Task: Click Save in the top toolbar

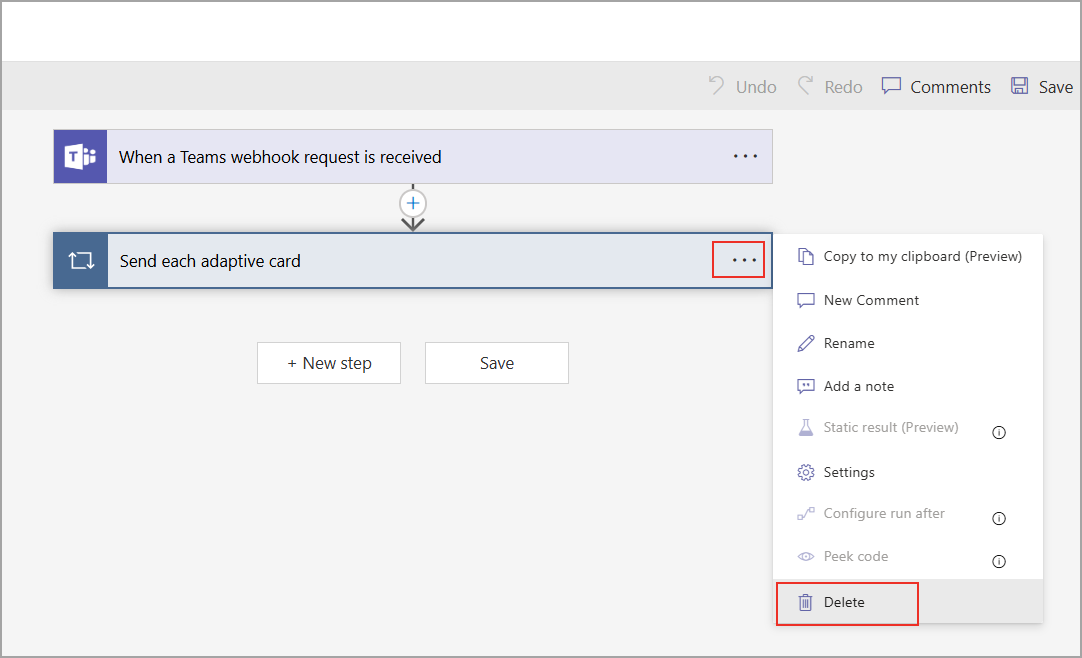Action: pos(1042,87)
